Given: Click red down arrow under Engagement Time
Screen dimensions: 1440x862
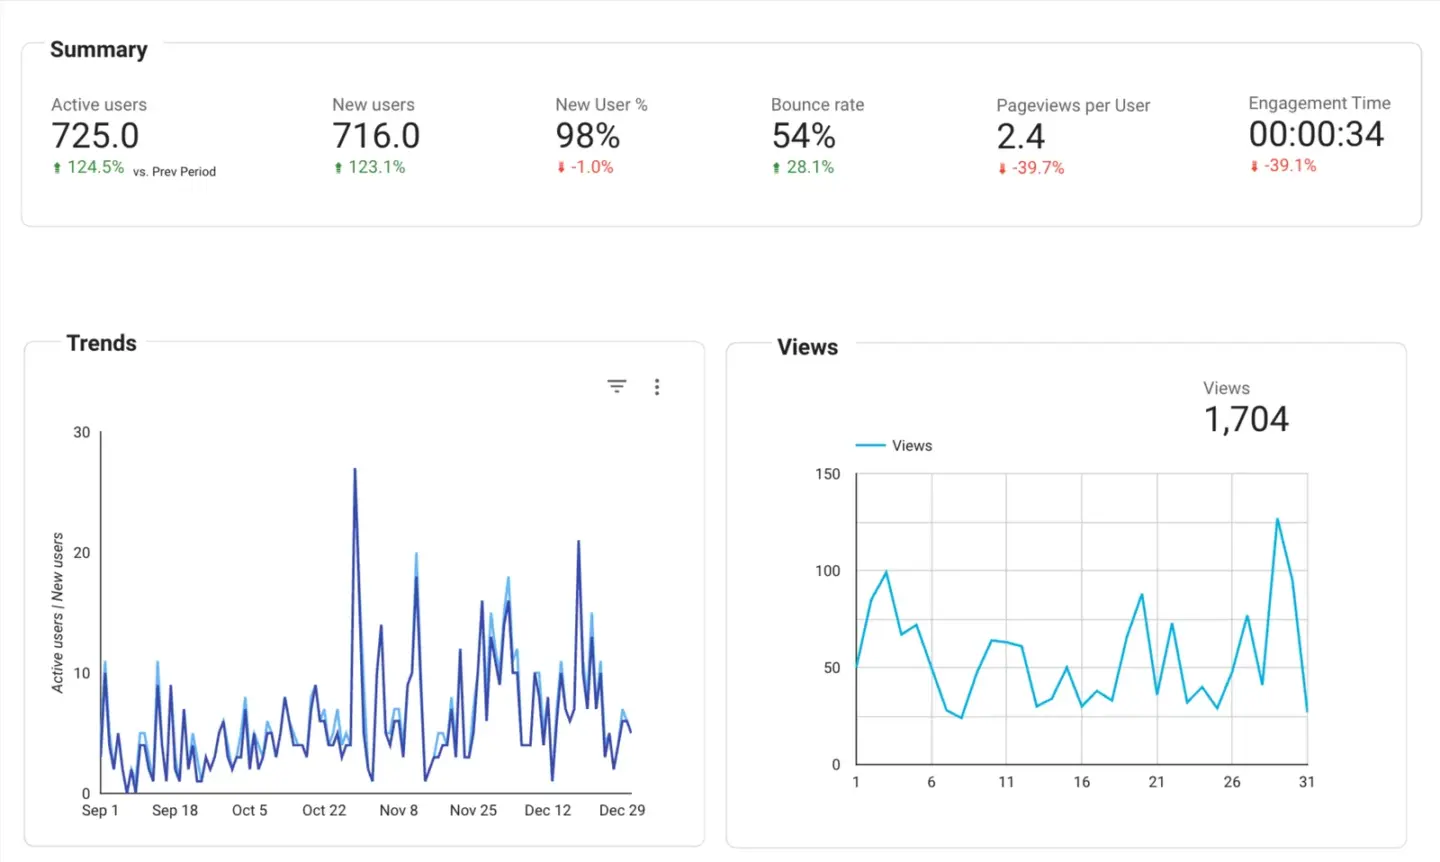Looking at the screenshot, I should click(x=1254, y=166).
